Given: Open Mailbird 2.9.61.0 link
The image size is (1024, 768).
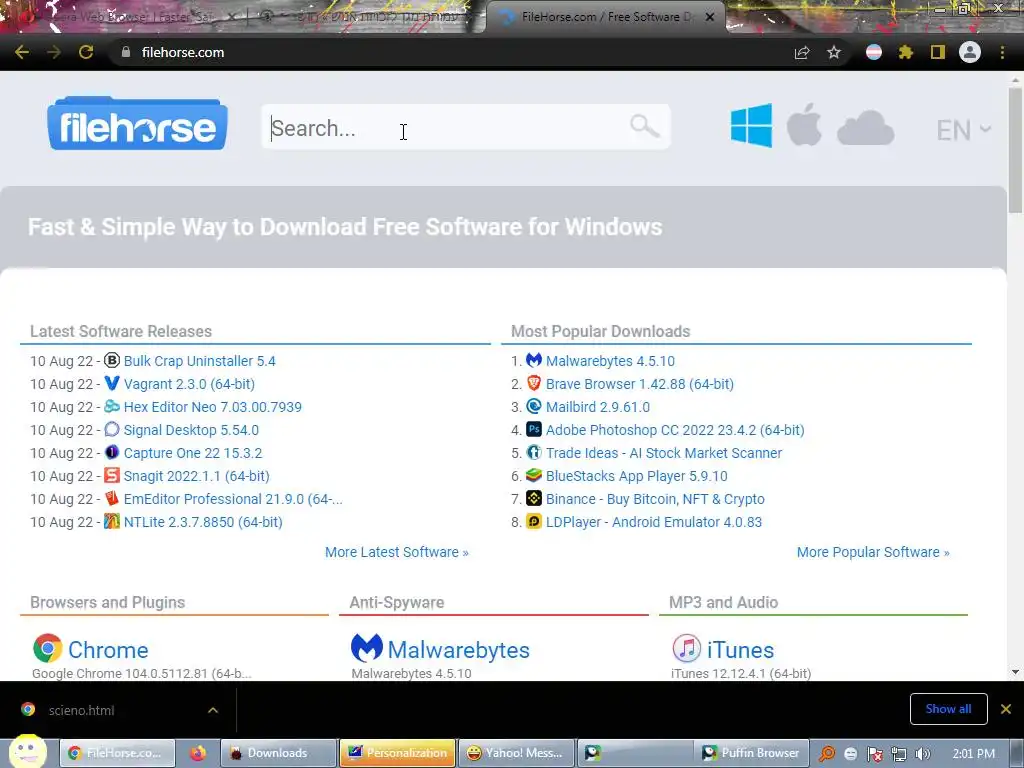Looking at the screenshot, I should click(x=598, y=407).
